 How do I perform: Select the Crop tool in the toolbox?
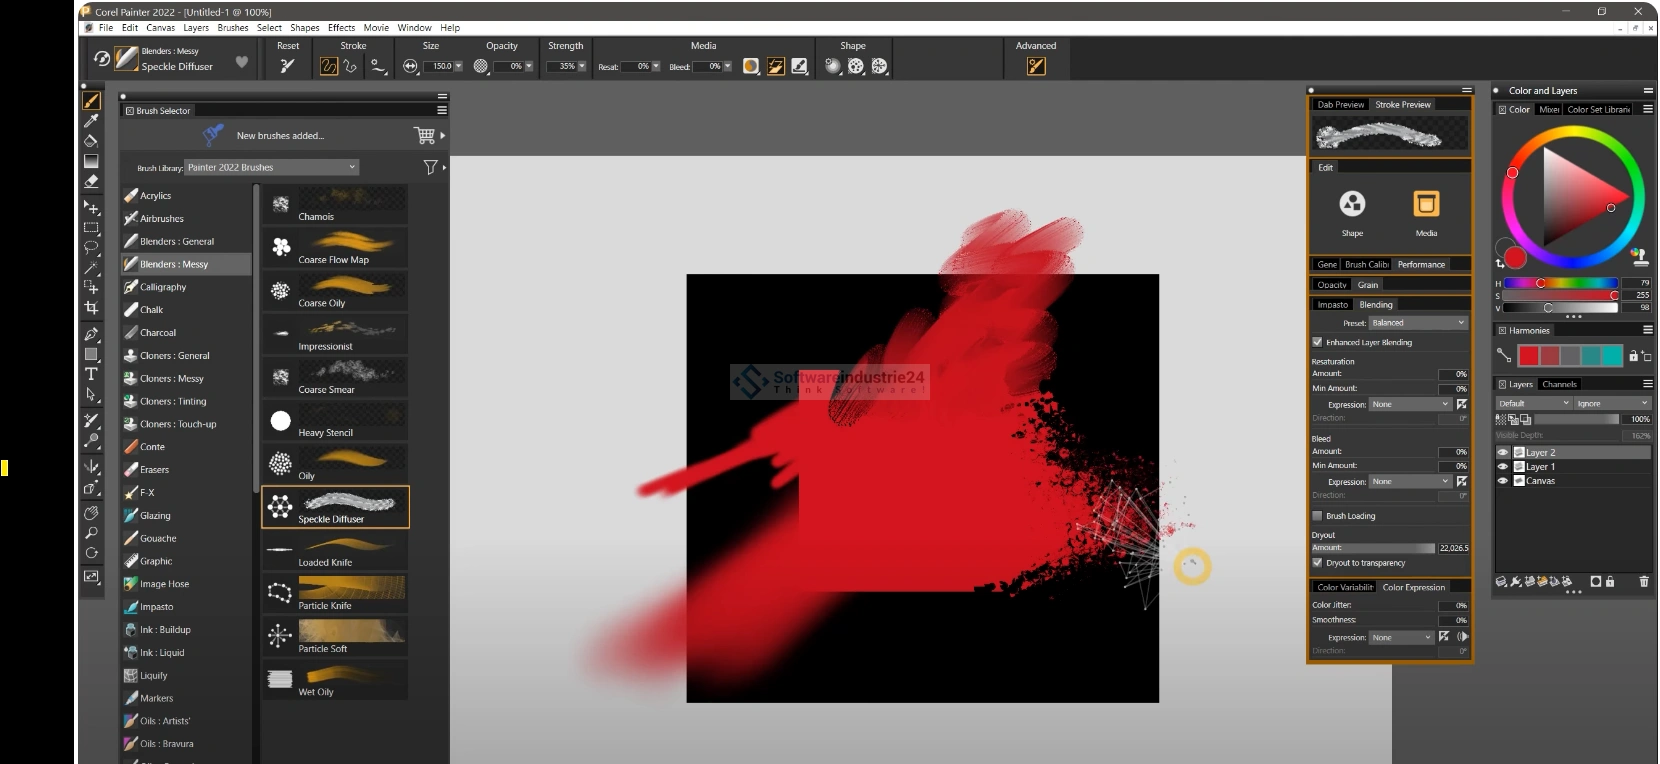91,308
